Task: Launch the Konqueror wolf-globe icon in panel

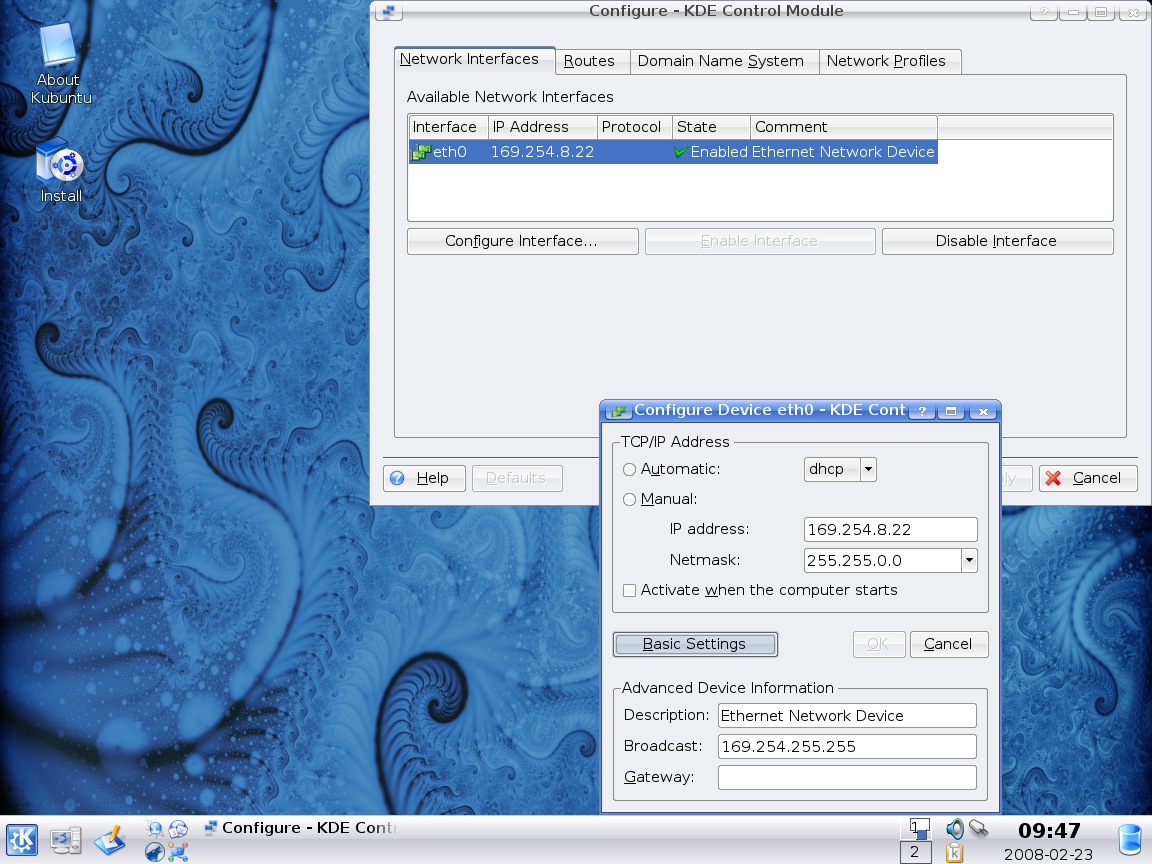Action: [155, 852]
